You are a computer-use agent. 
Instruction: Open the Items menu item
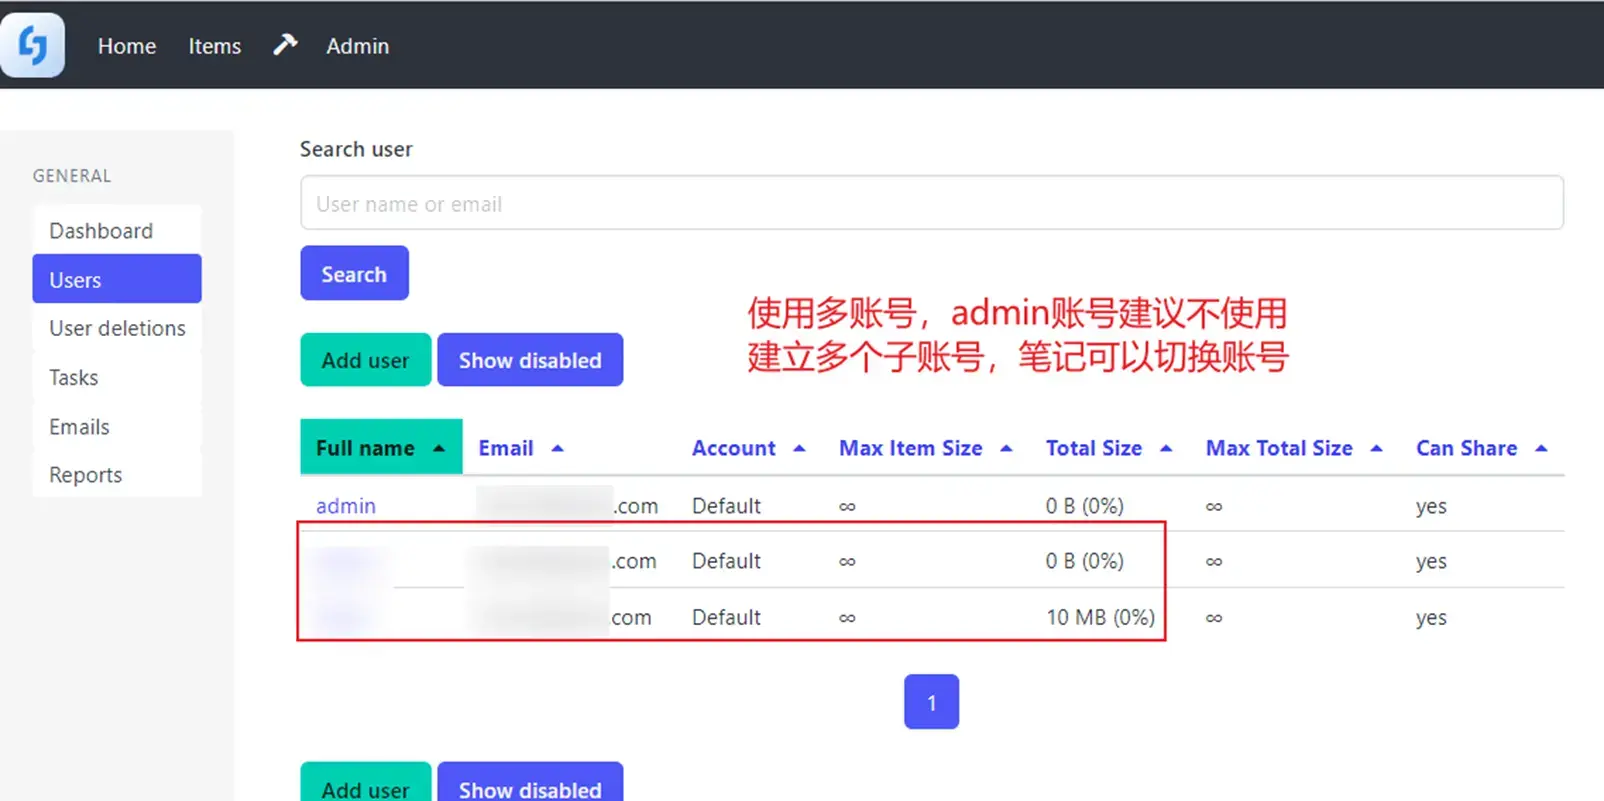(x=215, y=46)
